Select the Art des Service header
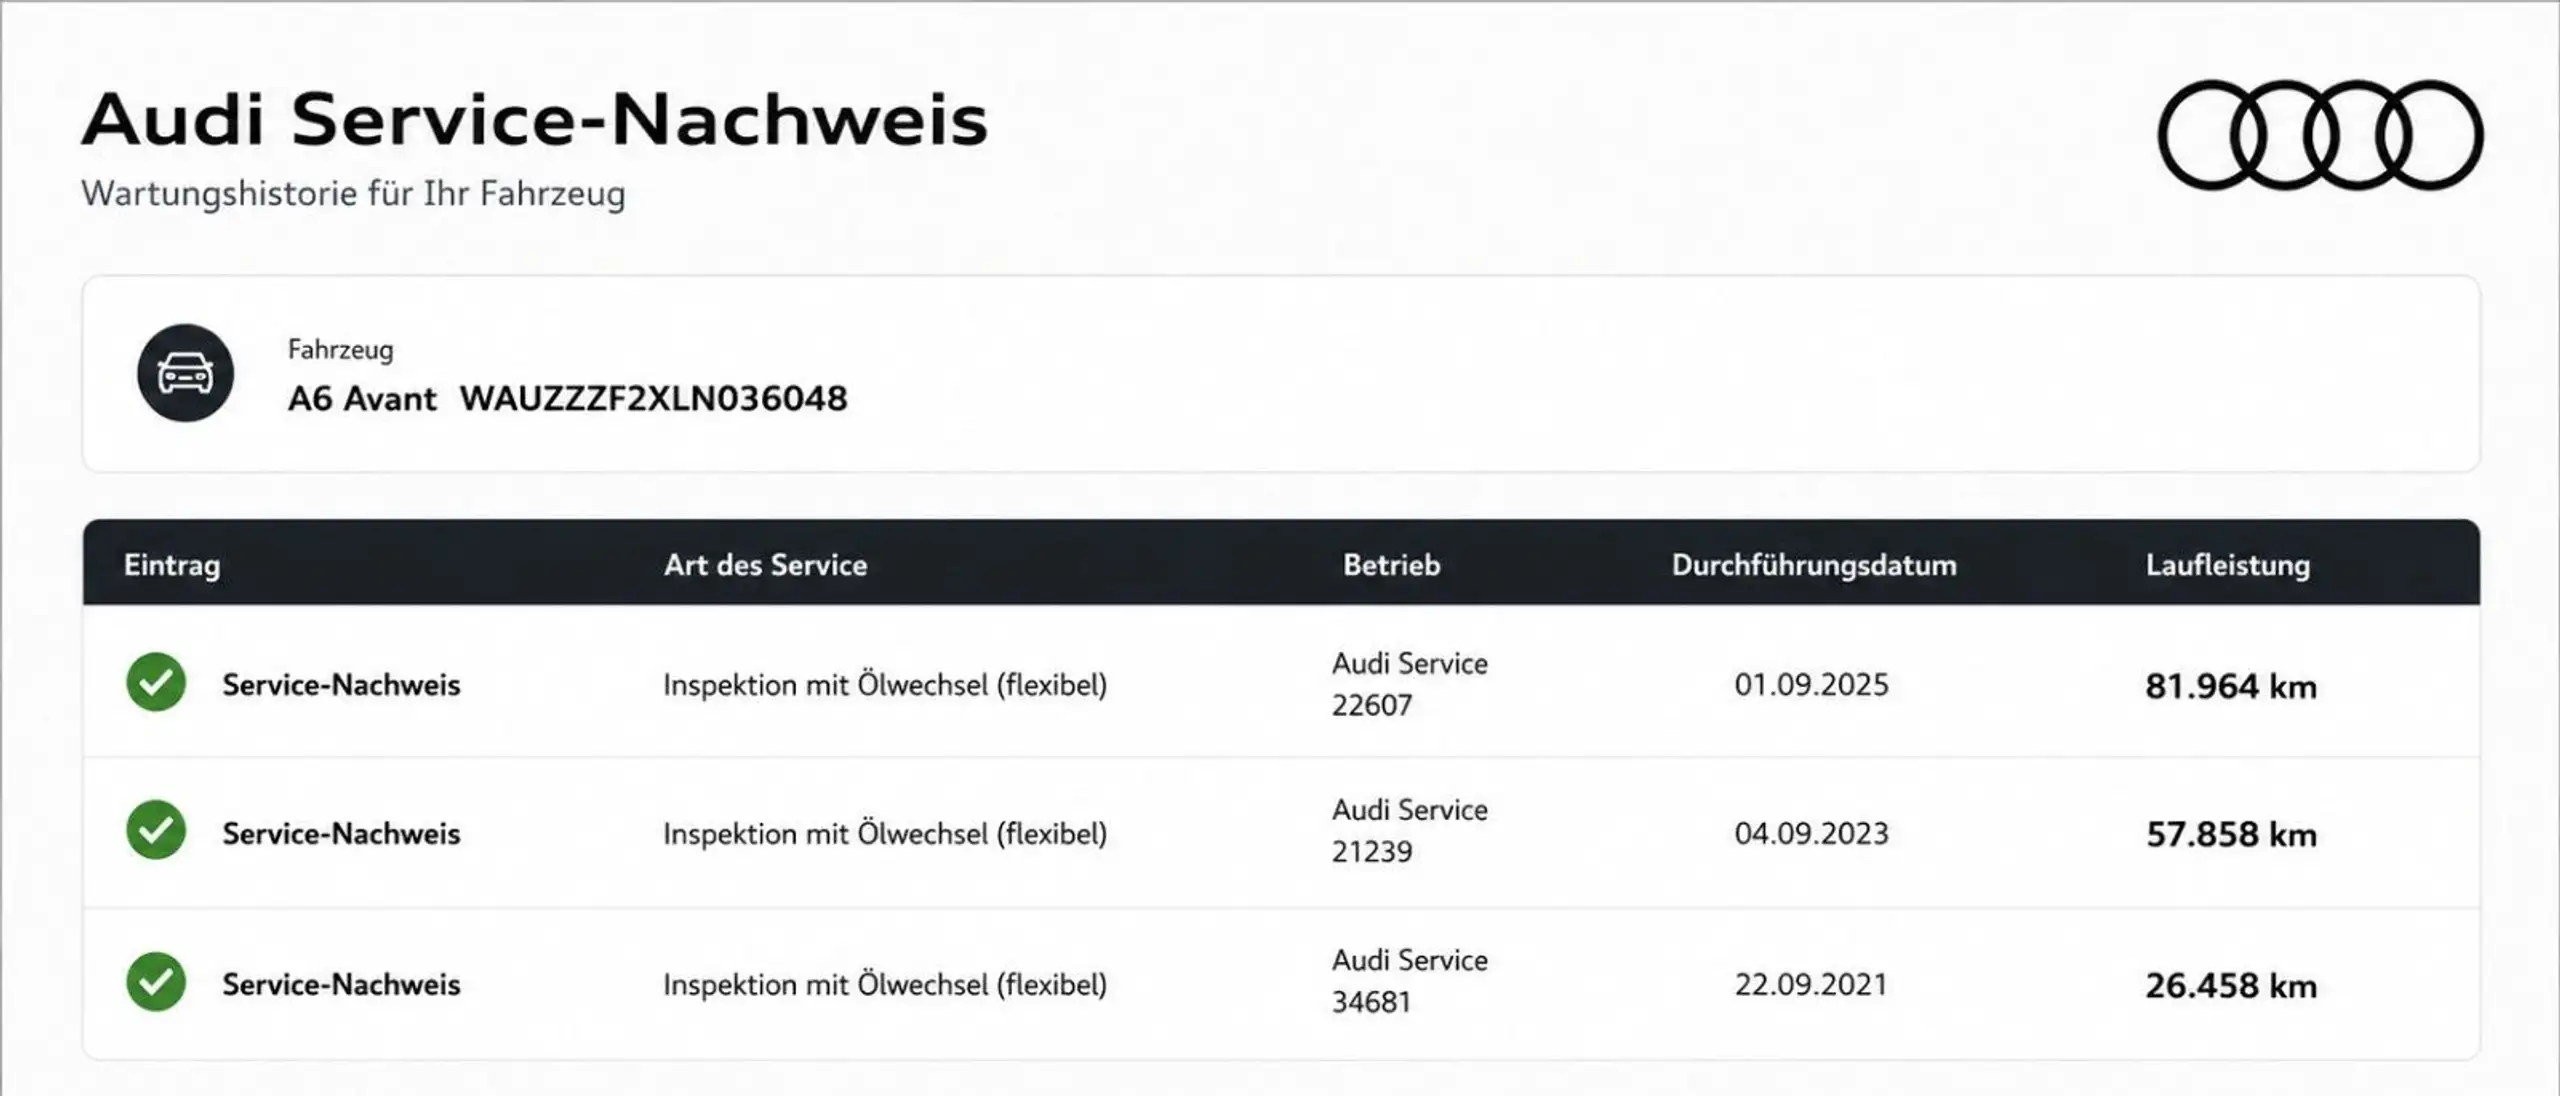Image resolution: width=2560 pixels, height=1096 pixels. (766, 565)
